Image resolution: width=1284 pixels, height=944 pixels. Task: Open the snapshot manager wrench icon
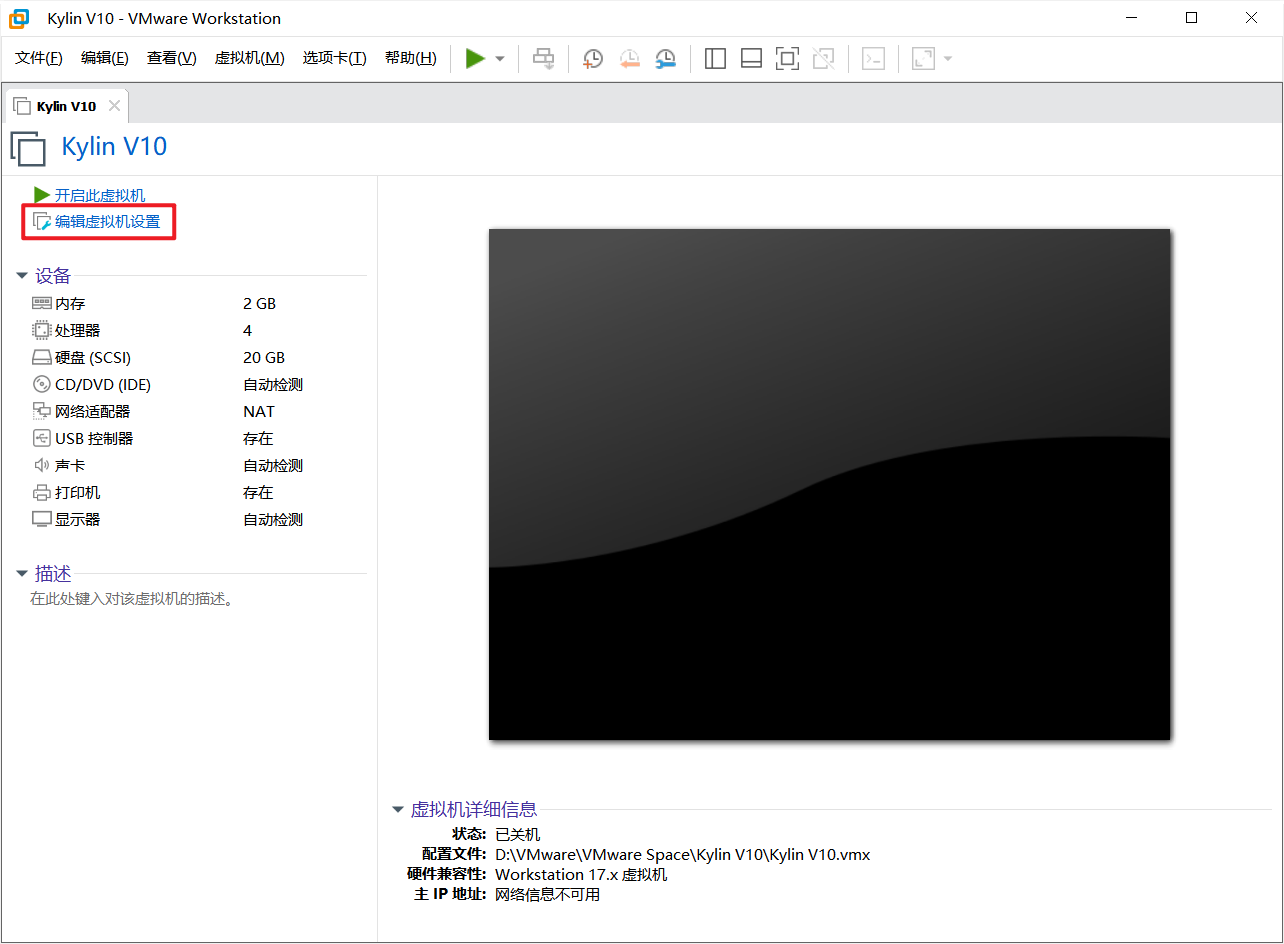tap(665, 58)
